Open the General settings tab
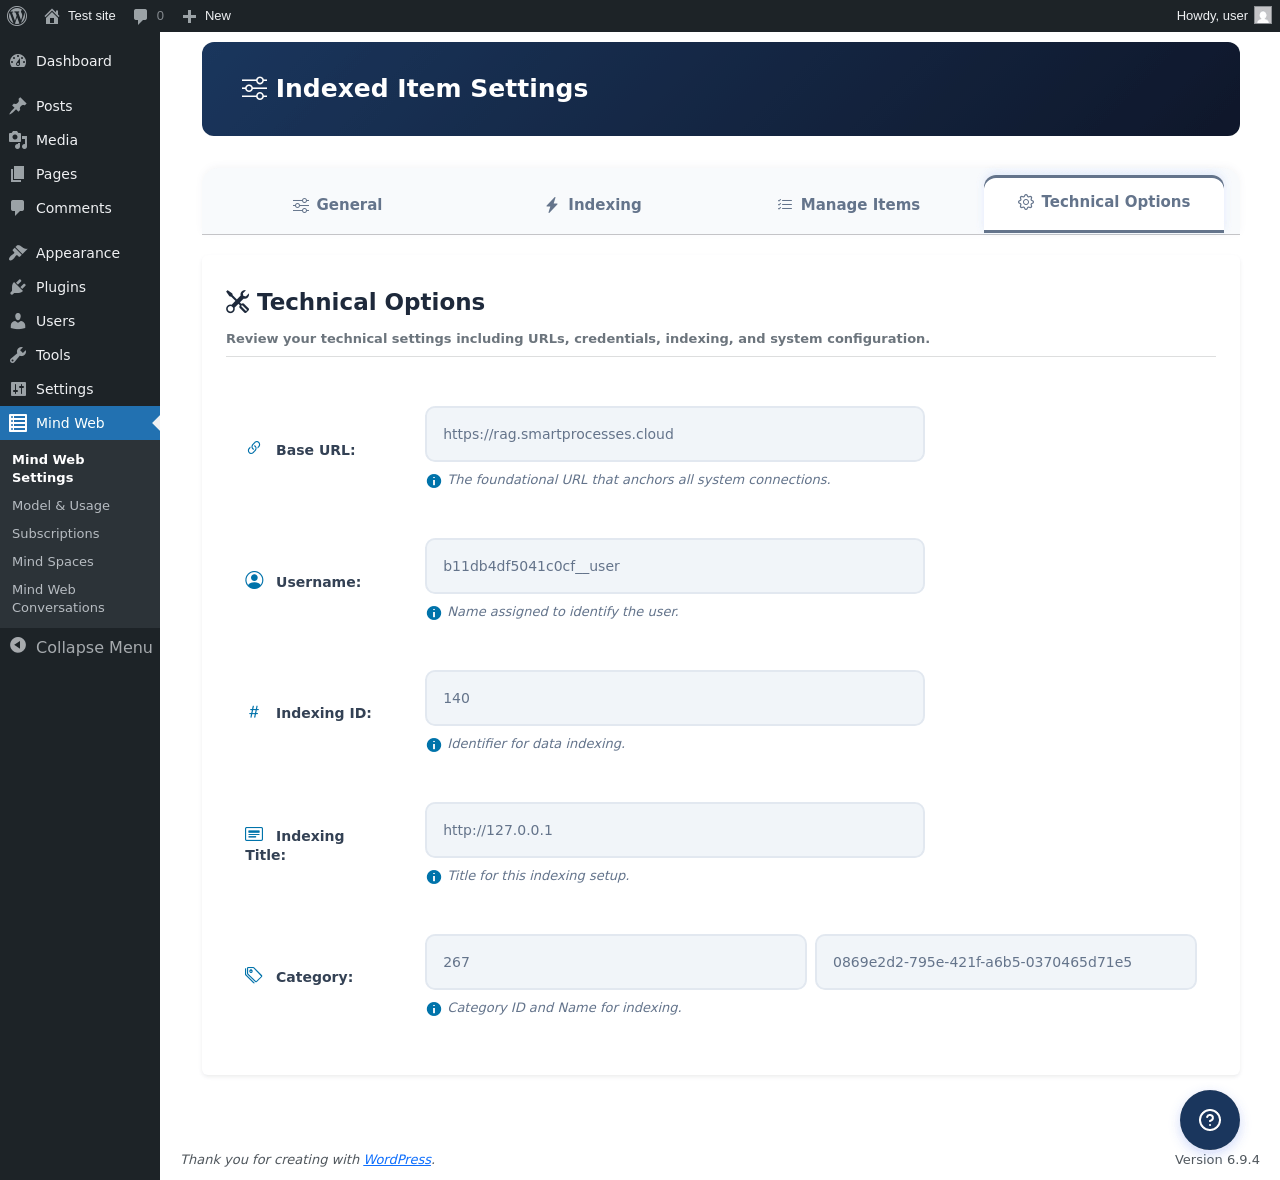The image size is (1280, 1180). pos(337,205)
